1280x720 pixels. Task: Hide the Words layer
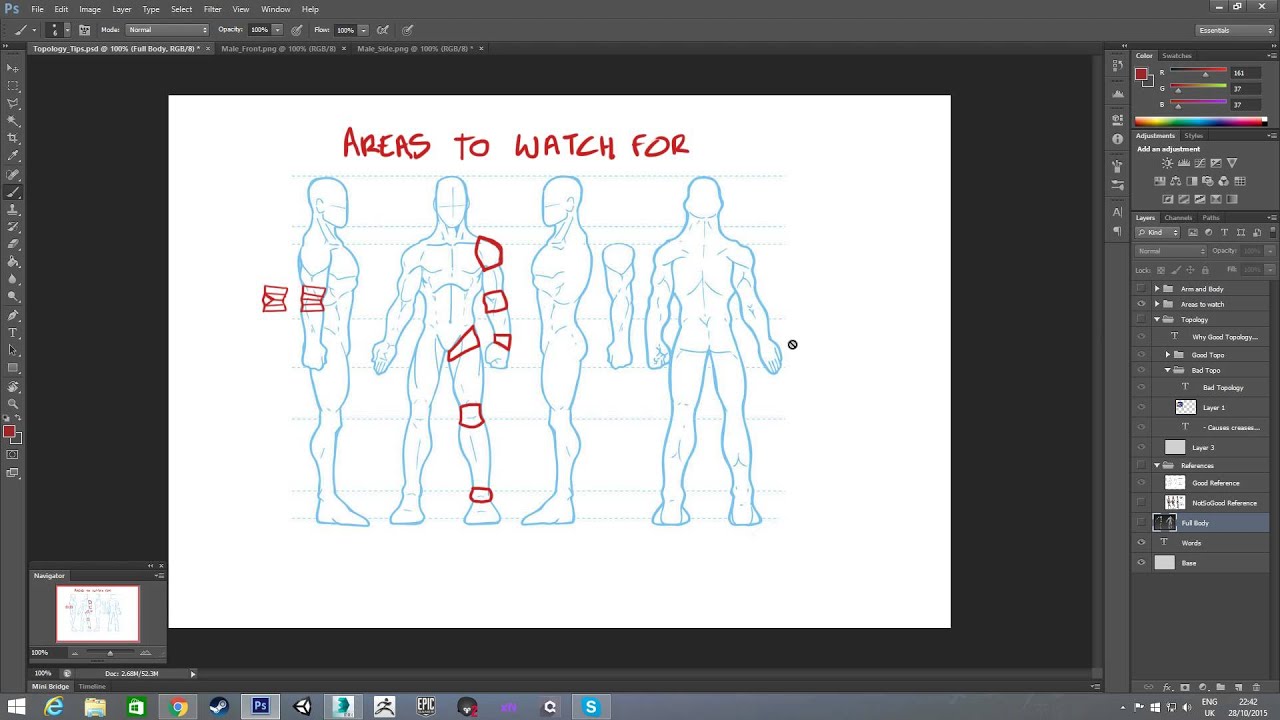click(x=1141, y=543)
